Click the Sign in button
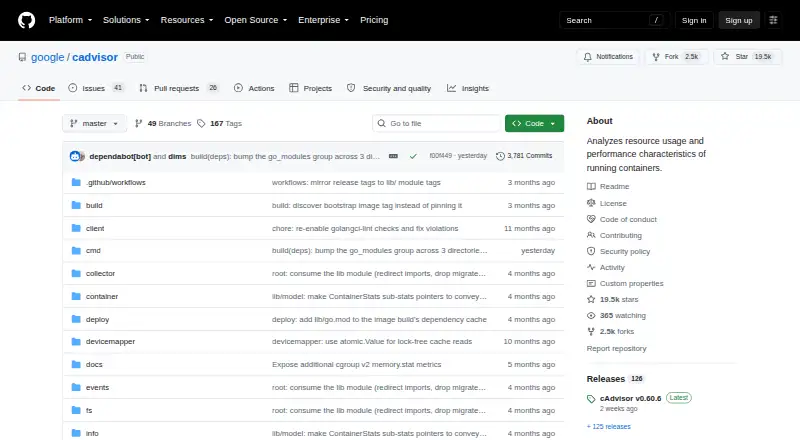800x440 pixels. point(694,20)
